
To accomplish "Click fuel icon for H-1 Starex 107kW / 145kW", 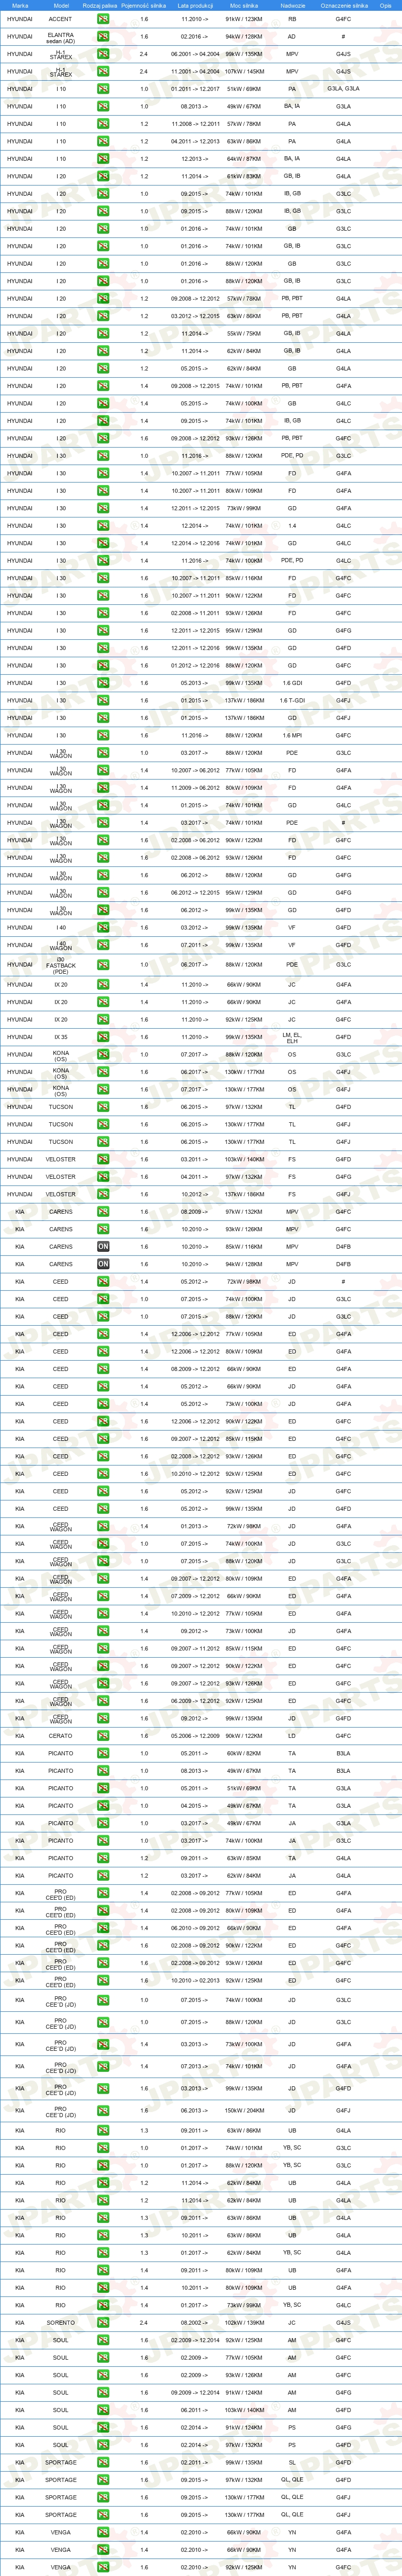I will tap(103, 72).
